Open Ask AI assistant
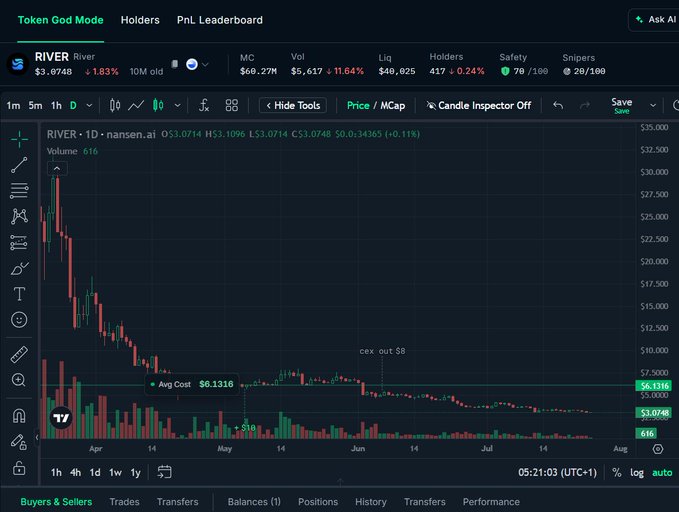Screen dimensions: 679x512 [x=655, y=19]
